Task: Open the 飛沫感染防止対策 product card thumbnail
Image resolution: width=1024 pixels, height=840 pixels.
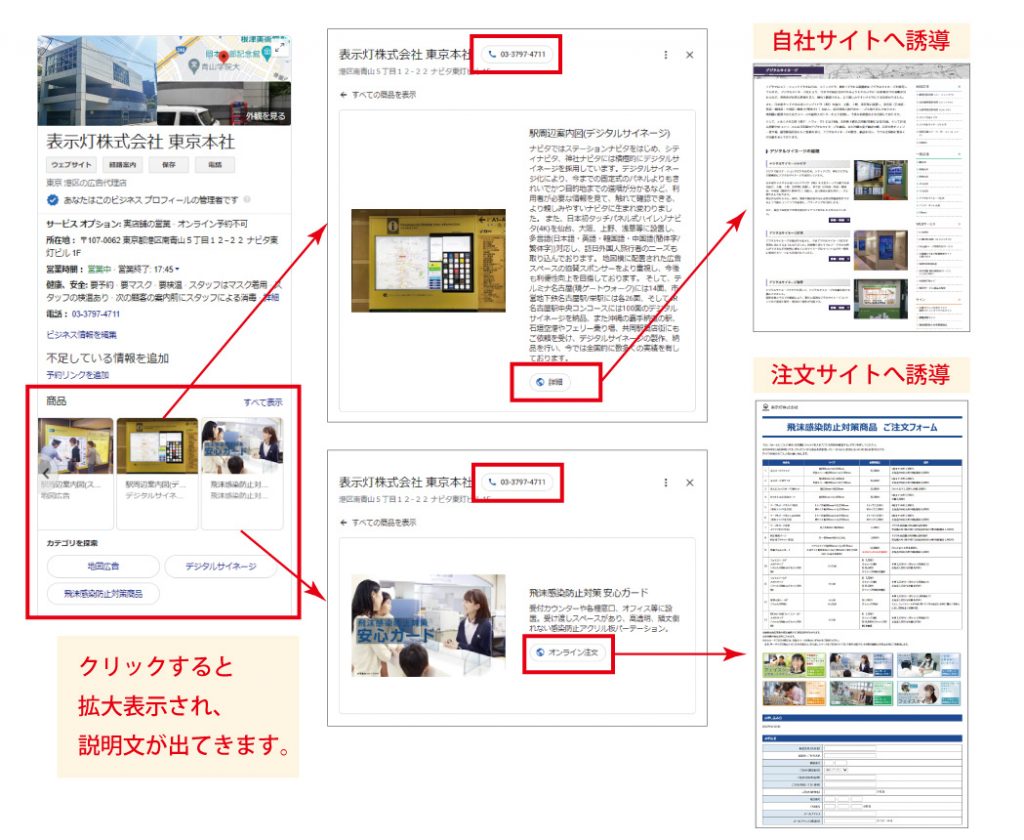Action: (242, 446)
